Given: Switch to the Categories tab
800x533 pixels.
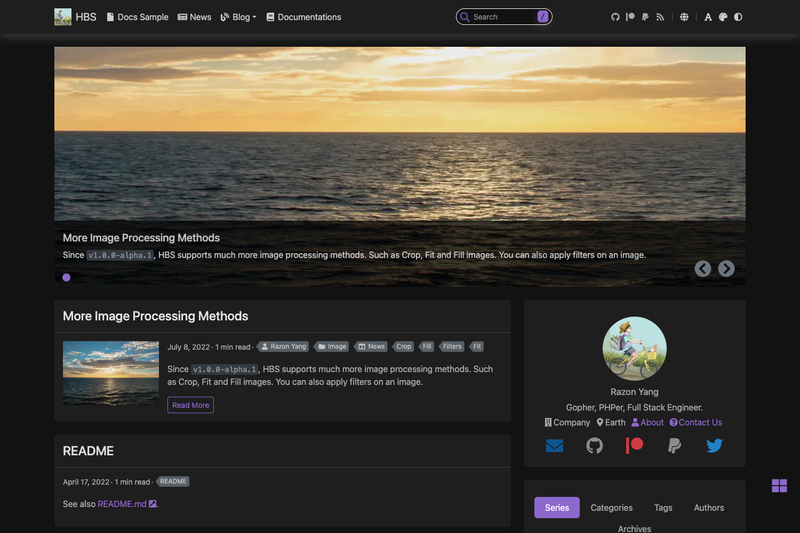Looking at the screenshot, I should (x=611, y=507).
